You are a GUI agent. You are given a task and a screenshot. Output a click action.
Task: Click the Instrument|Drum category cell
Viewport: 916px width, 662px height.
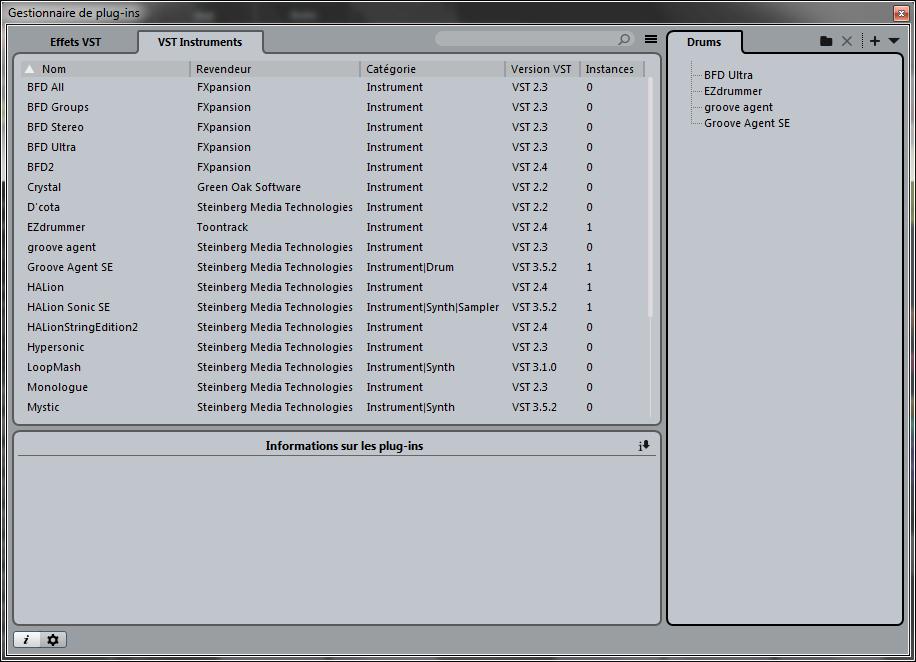[410, 267]
